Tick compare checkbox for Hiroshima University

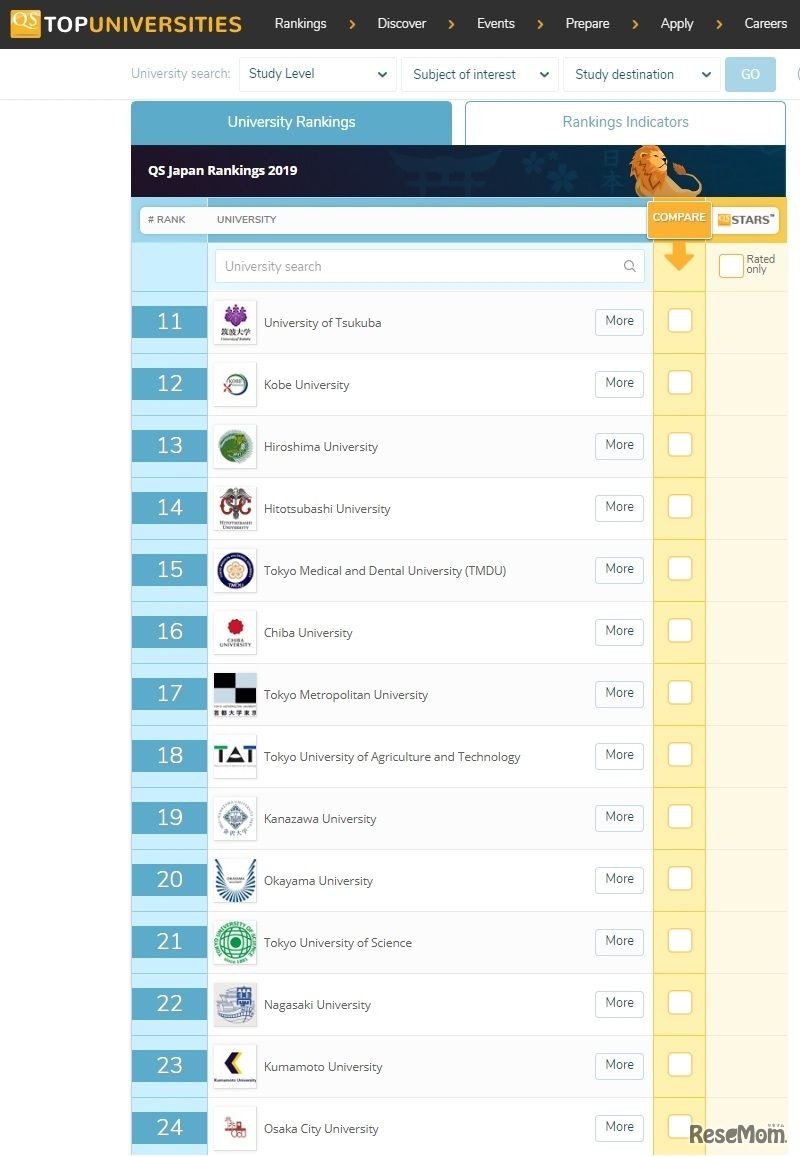(x=680, y=444)
